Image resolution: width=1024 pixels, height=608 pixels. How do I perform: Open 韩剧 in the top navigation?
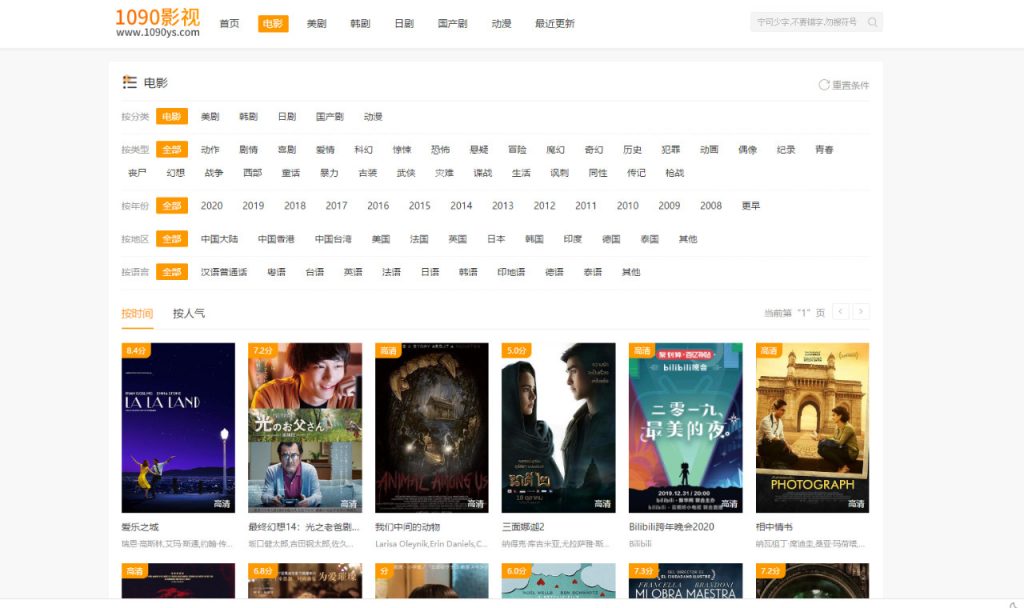(360, 24)
